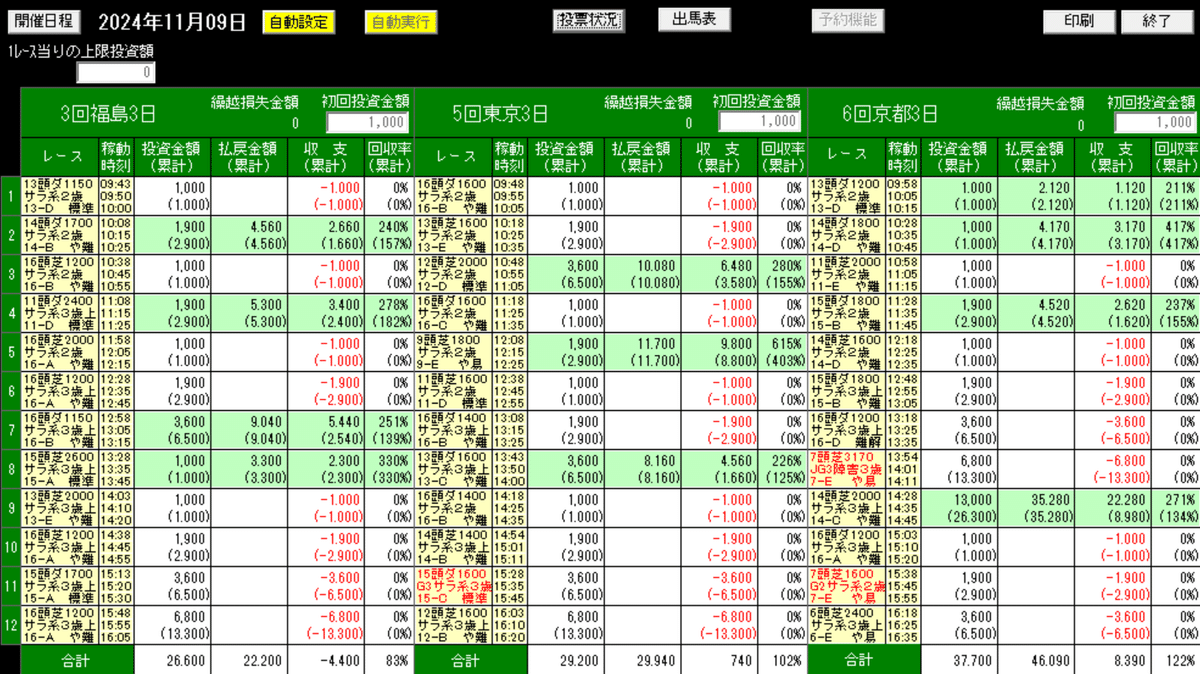This screenshot has width=1200, height=674.
Task: Edit 初回投資金額 field for 6回京都3日
Action: [1155, 122]
